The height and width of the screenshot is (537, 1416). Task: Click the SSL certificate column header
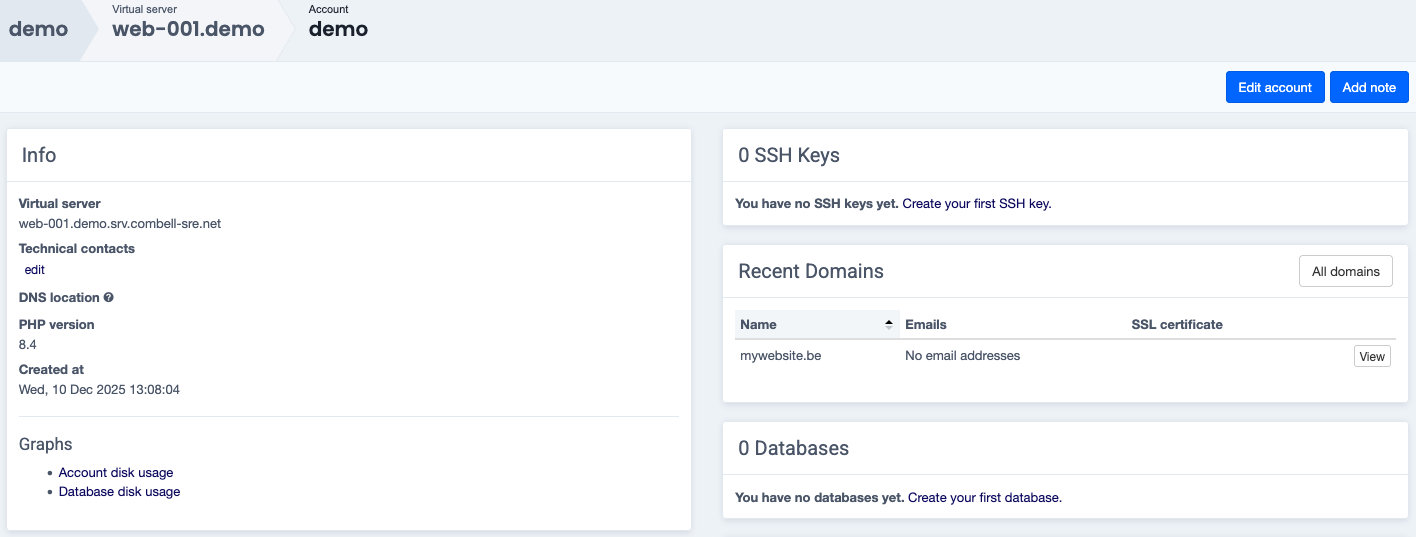(1176, 325)
